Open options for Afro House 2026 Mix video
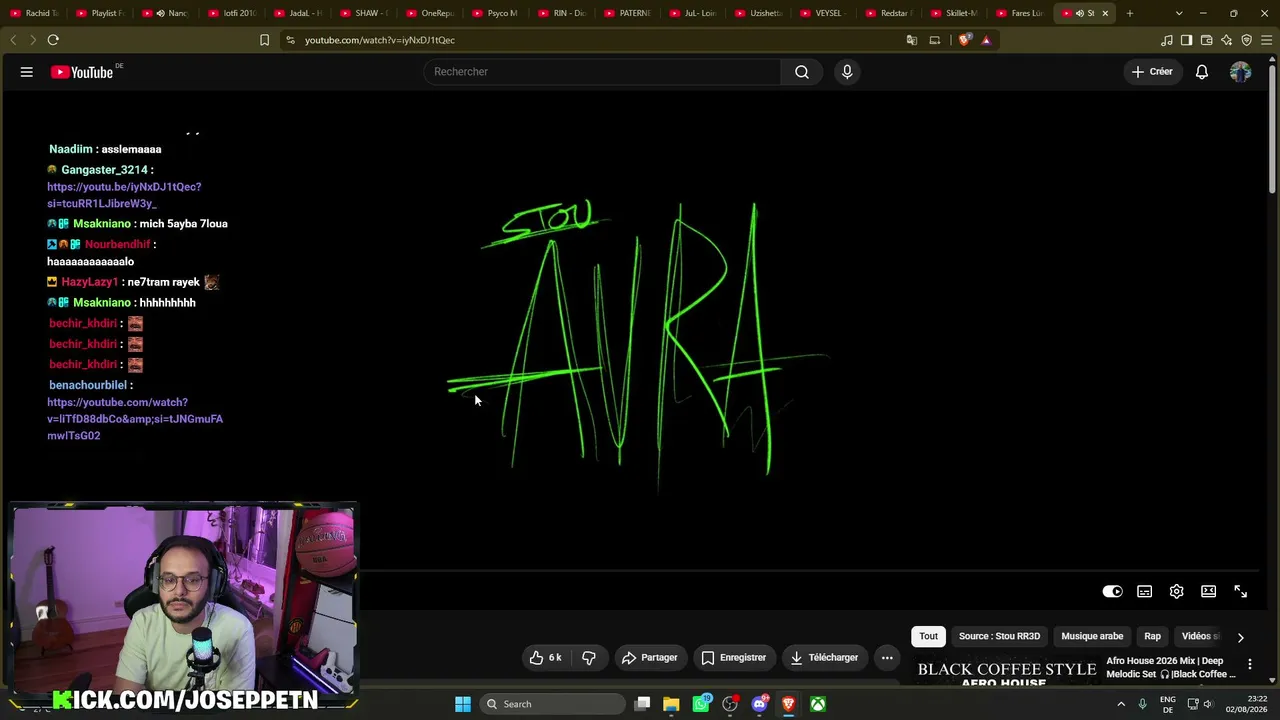Screen dimensions: 1280x720 [x=1249, y=664]
